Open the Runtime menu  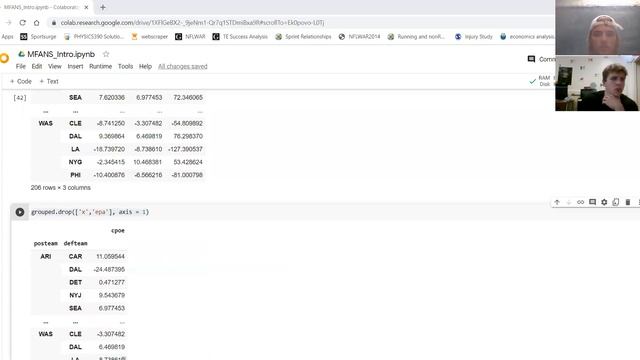100,67
